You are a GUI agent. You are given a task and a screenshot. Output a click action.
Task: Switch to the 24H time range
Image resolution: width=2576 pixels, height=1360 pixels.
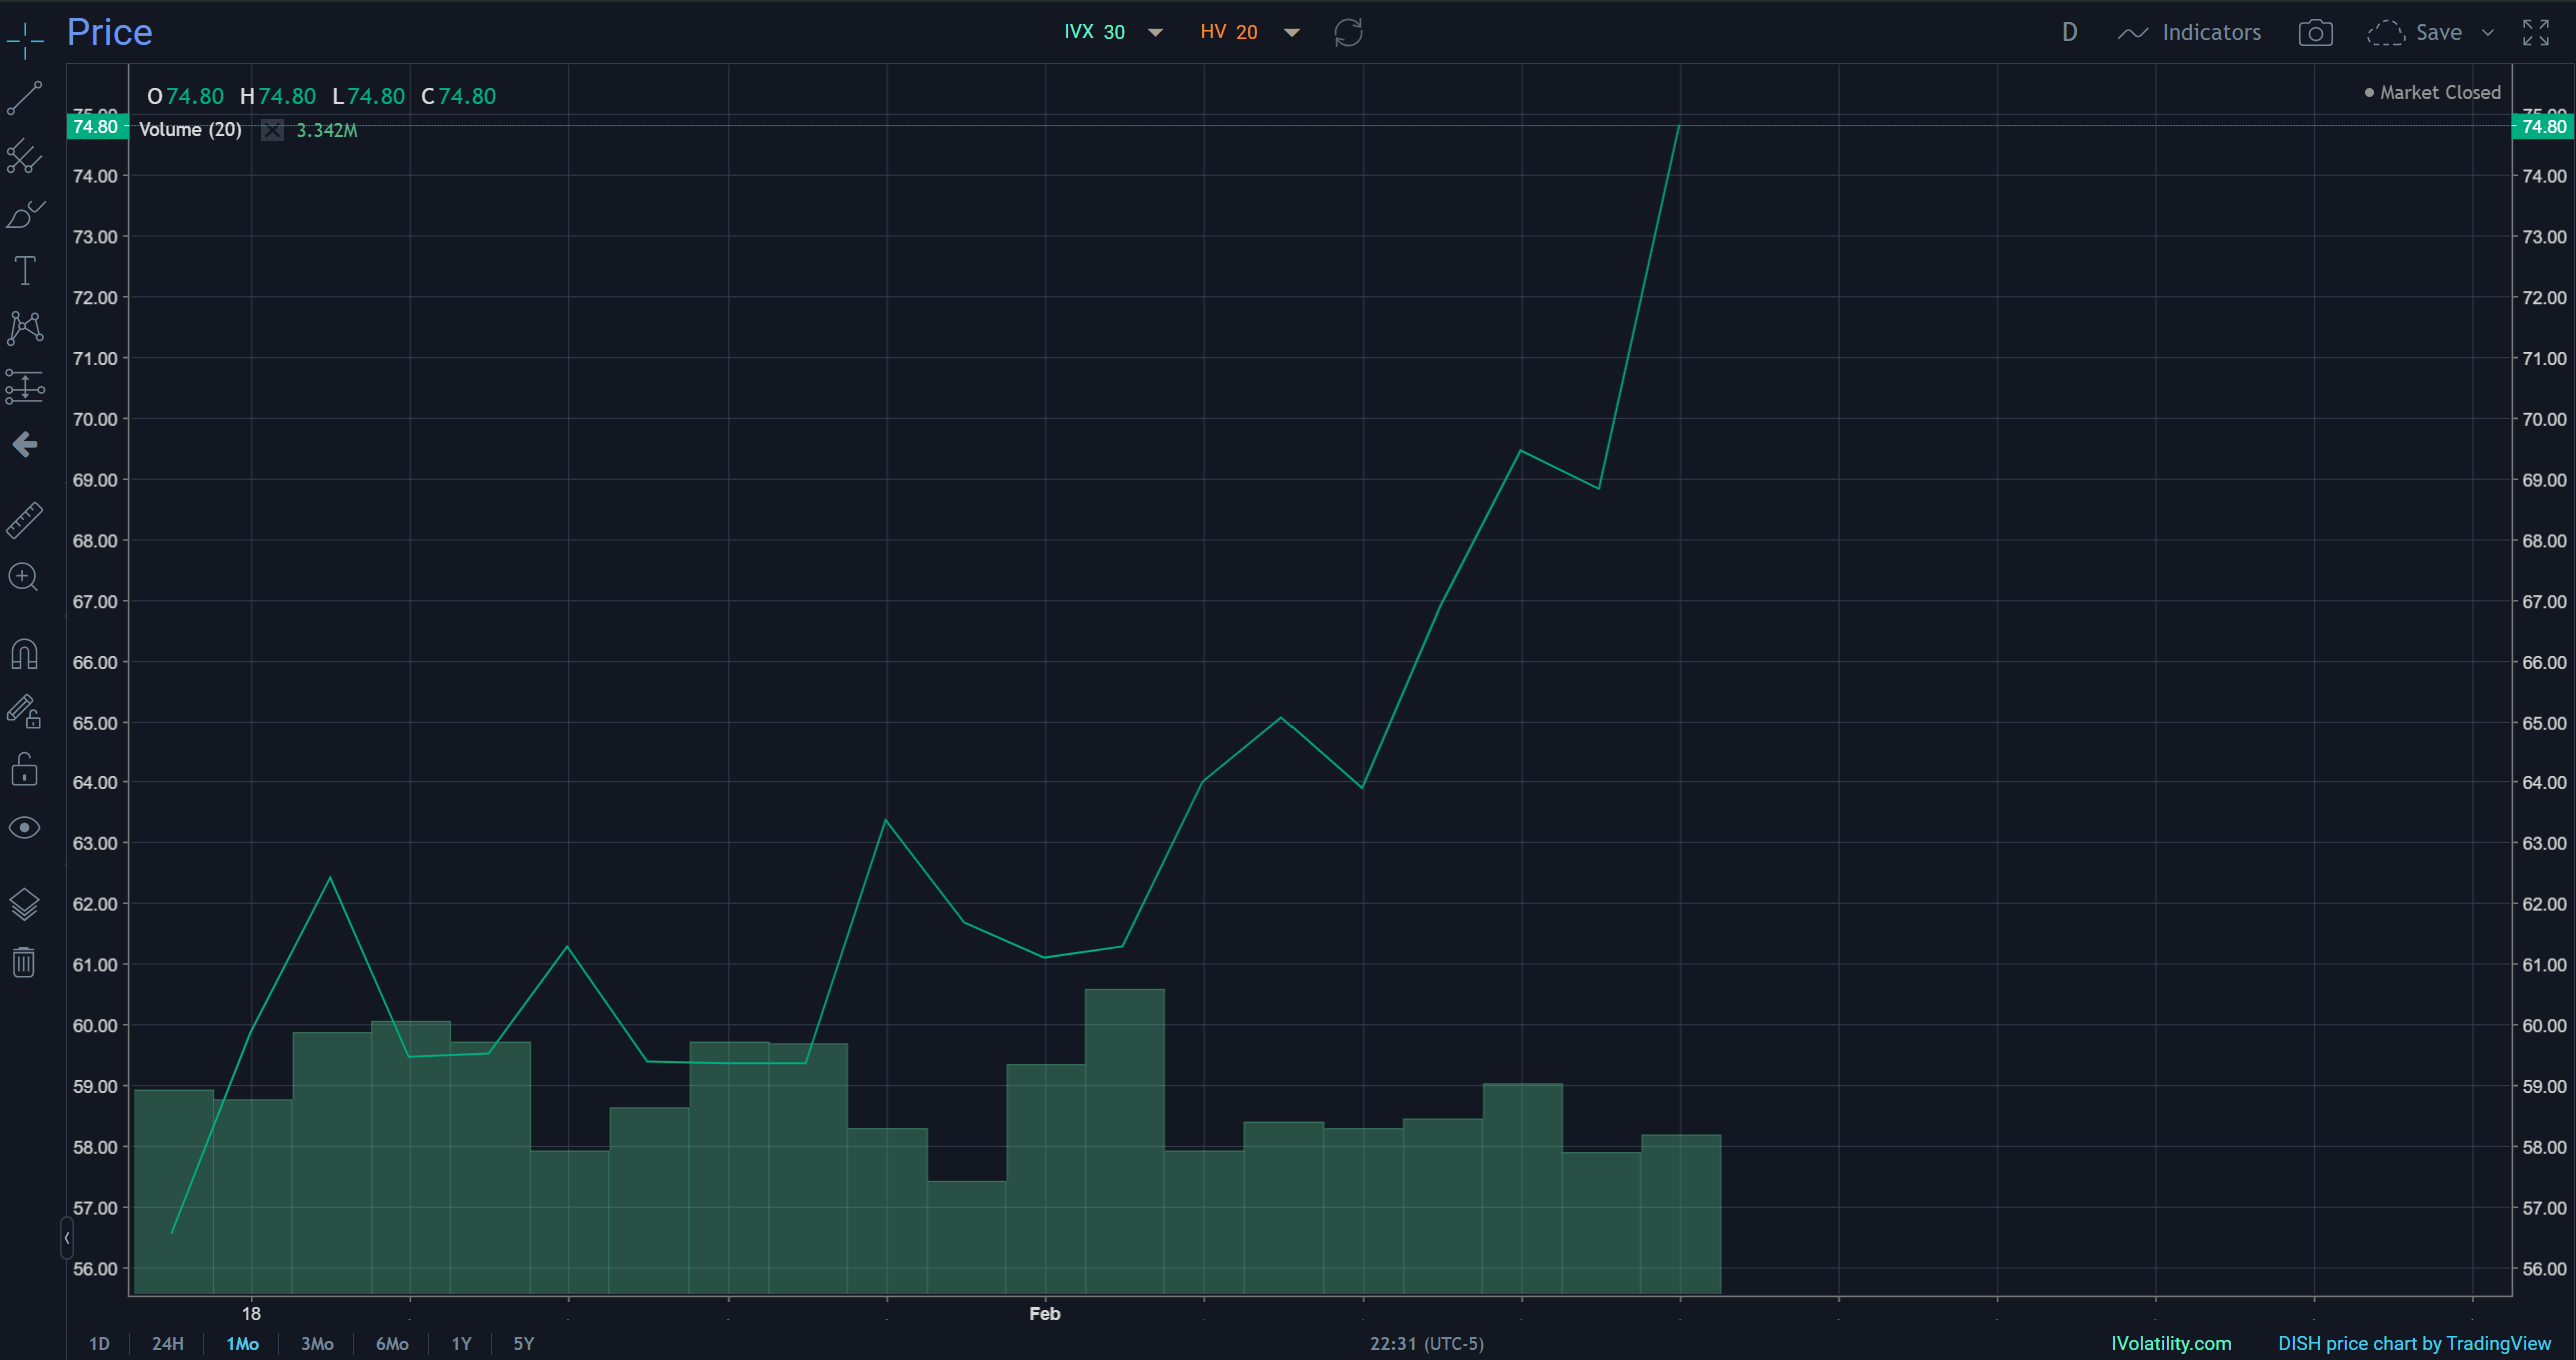[167, 1344]
